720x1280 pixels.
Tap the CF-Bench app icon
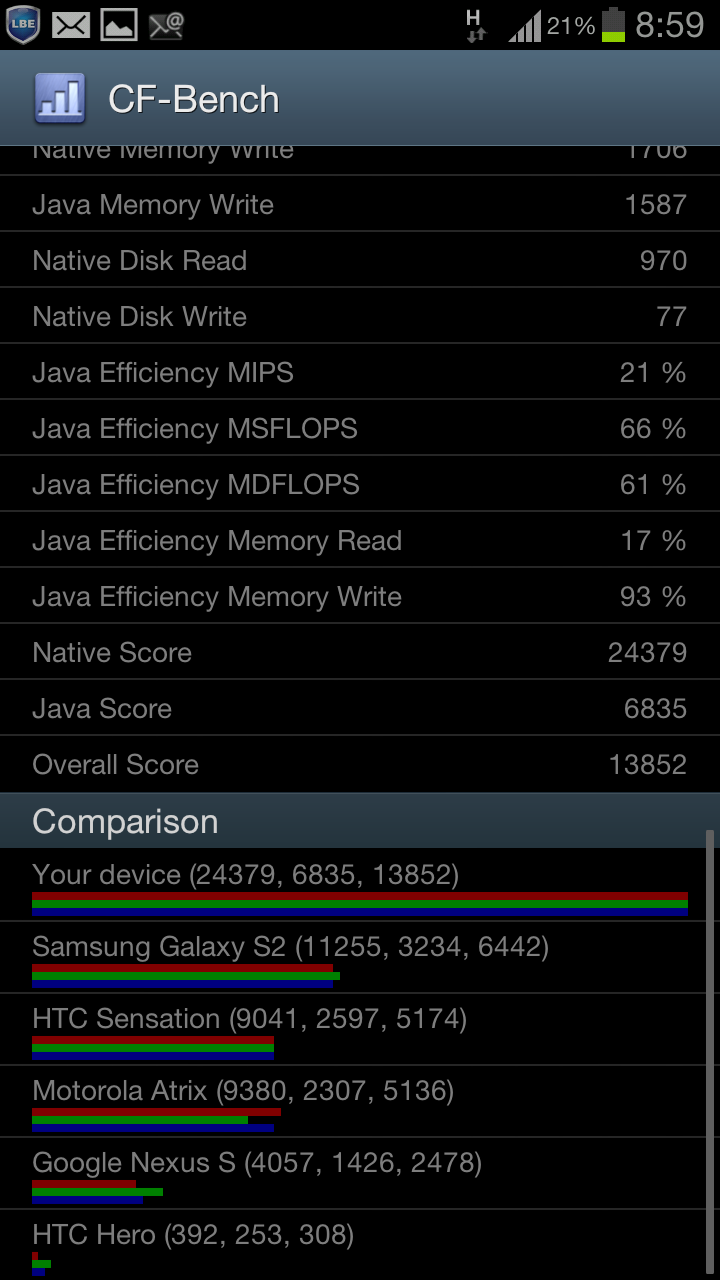60,98
